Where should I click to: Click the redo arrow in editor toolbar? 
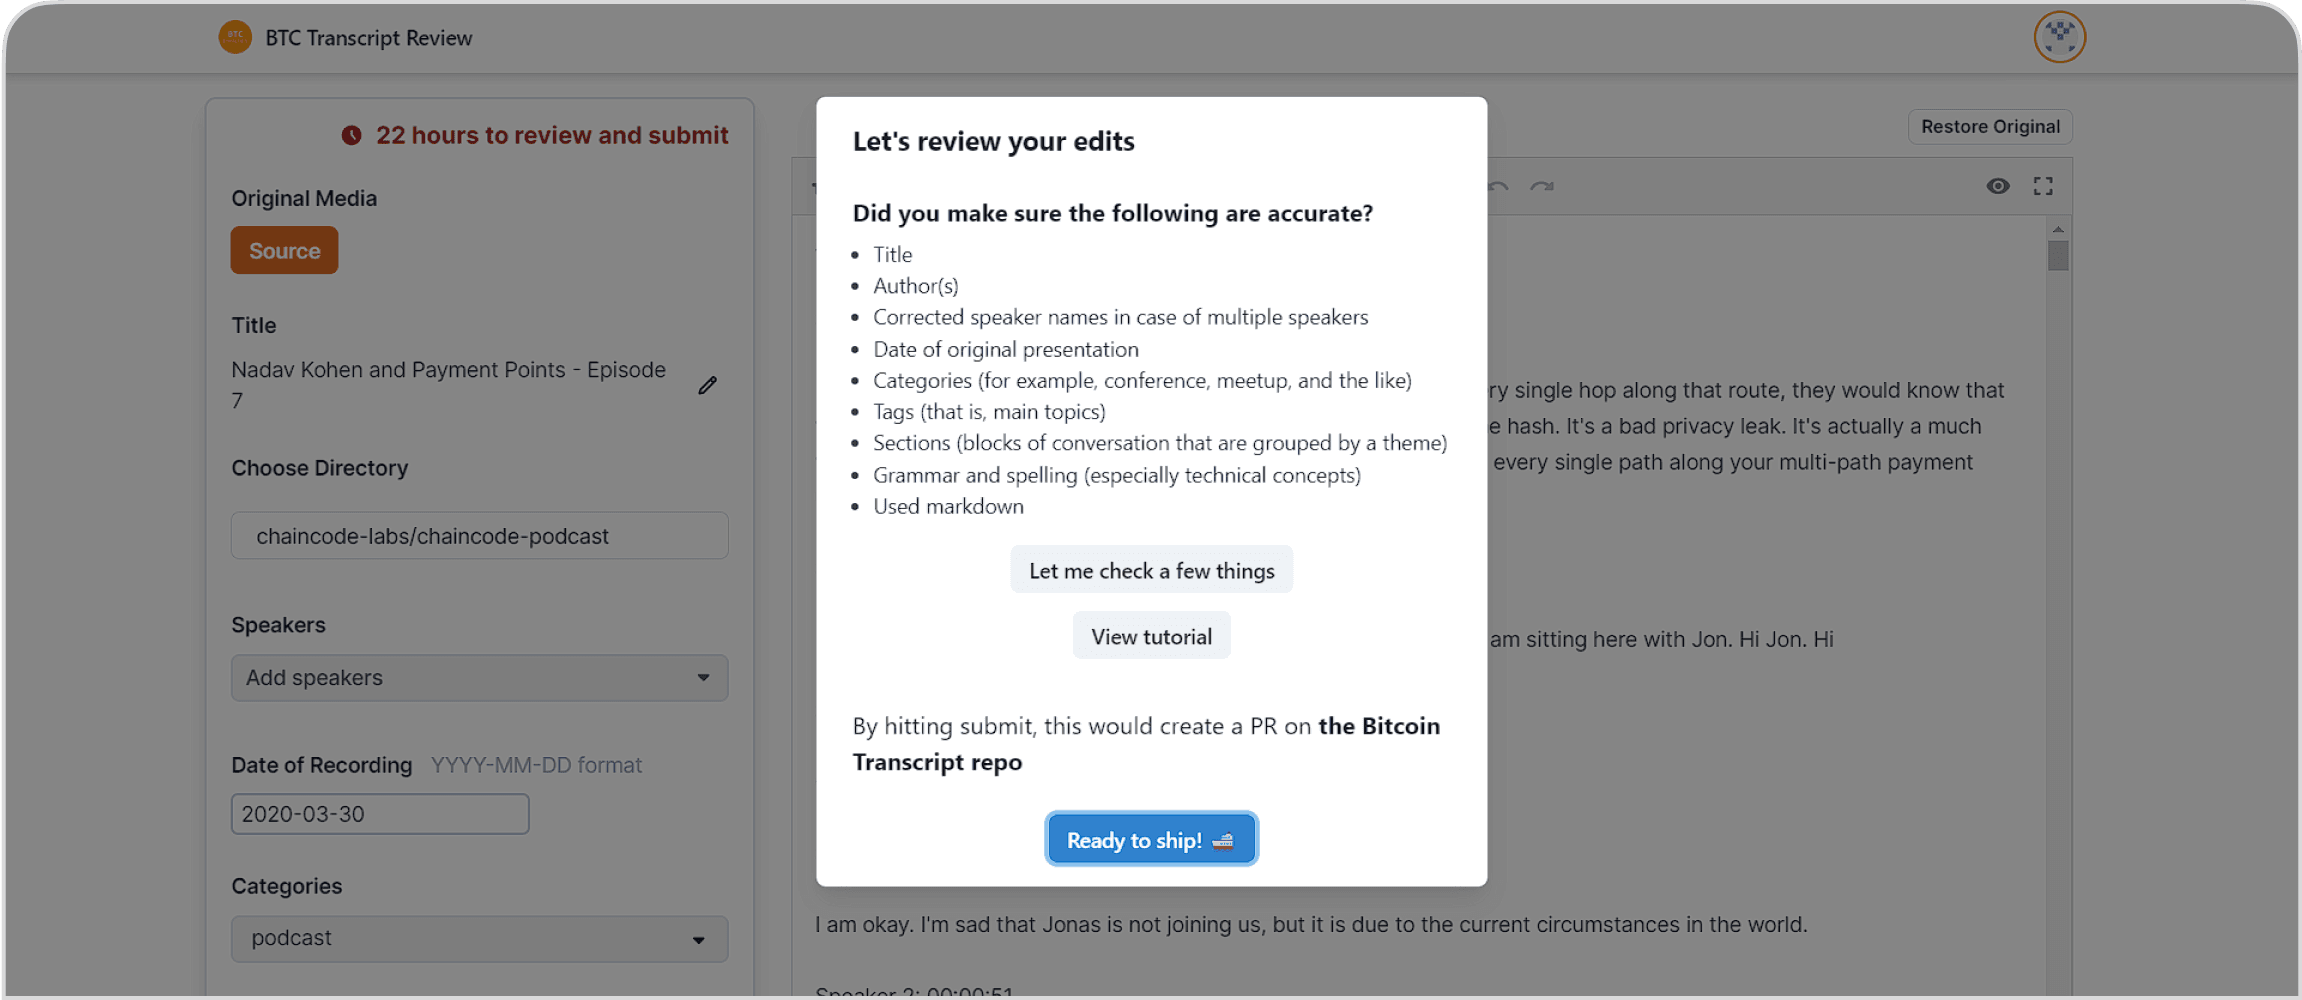pos(1541,186)
